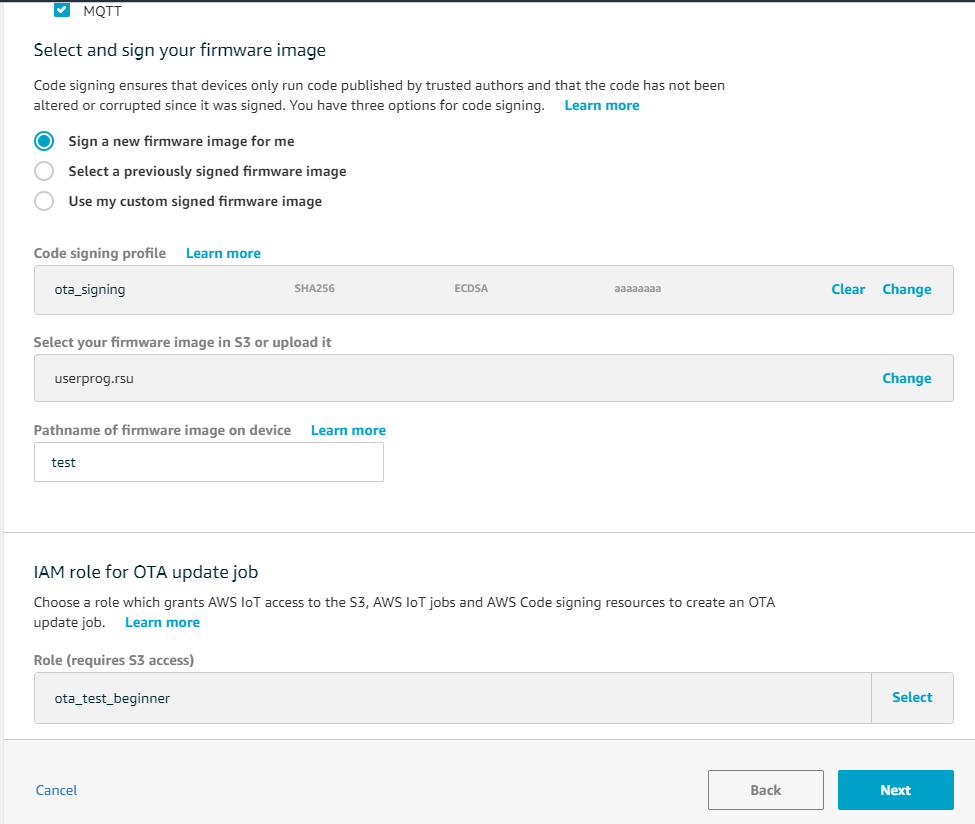Screen dimensions: 975x824
Task: Click the Back button
Action: (x=765, y=790)
